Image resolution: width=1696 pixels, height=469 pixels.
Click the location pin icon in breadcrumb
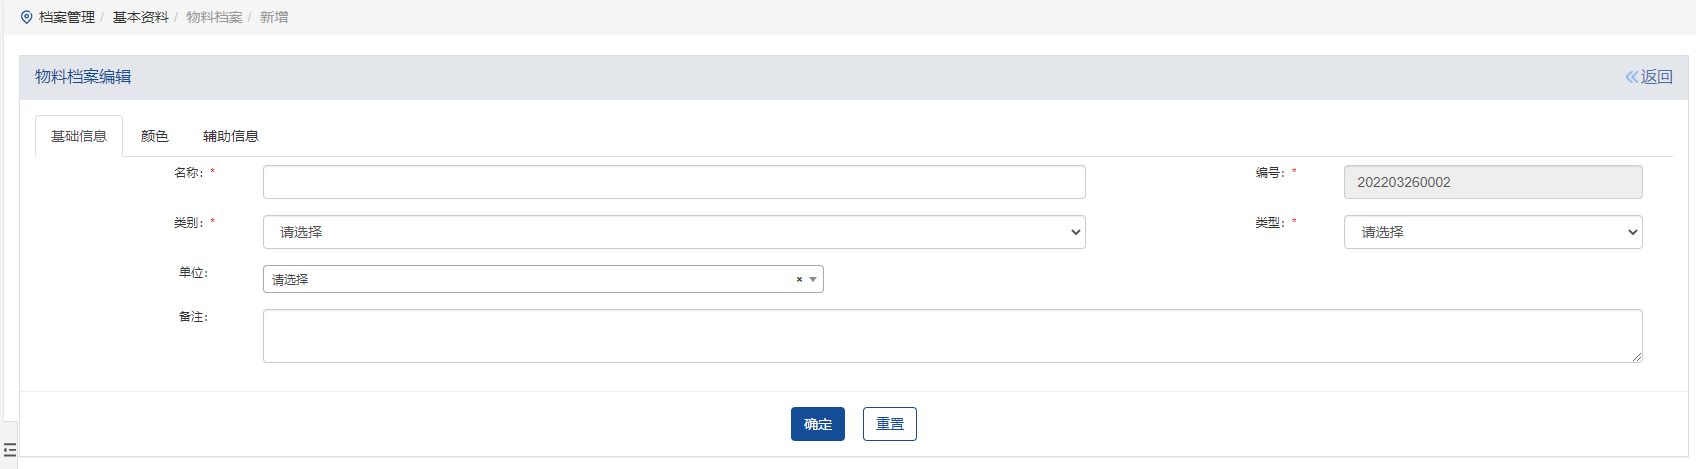tap(26, 17)
